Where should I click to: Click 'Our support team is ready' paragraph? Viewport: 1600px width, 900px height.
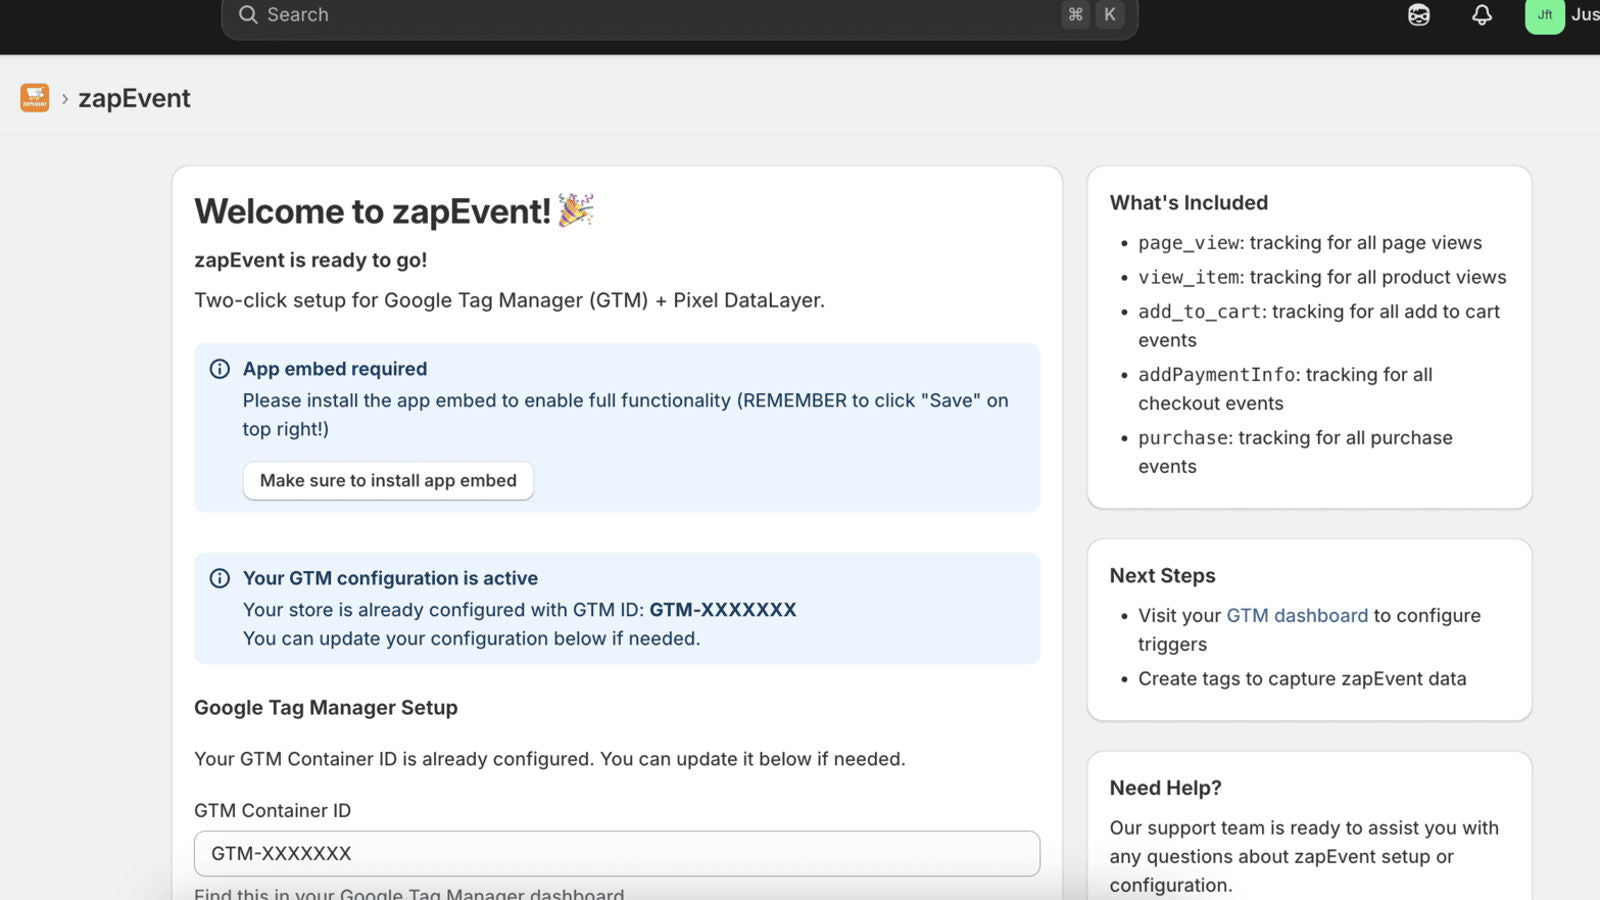click(1304, 857)
